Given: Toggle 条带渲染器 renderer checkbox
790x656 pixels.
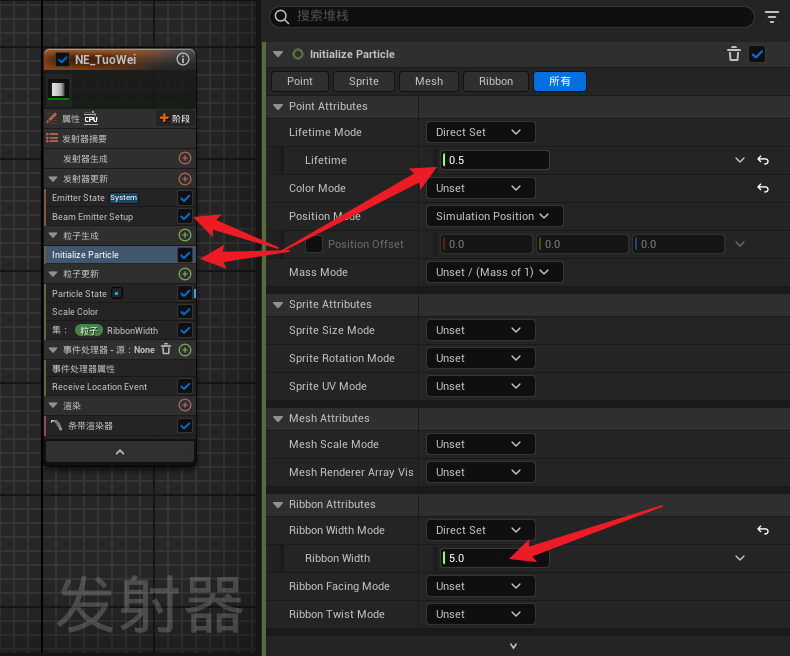Looking at the screenshot, I should [185, 426].
